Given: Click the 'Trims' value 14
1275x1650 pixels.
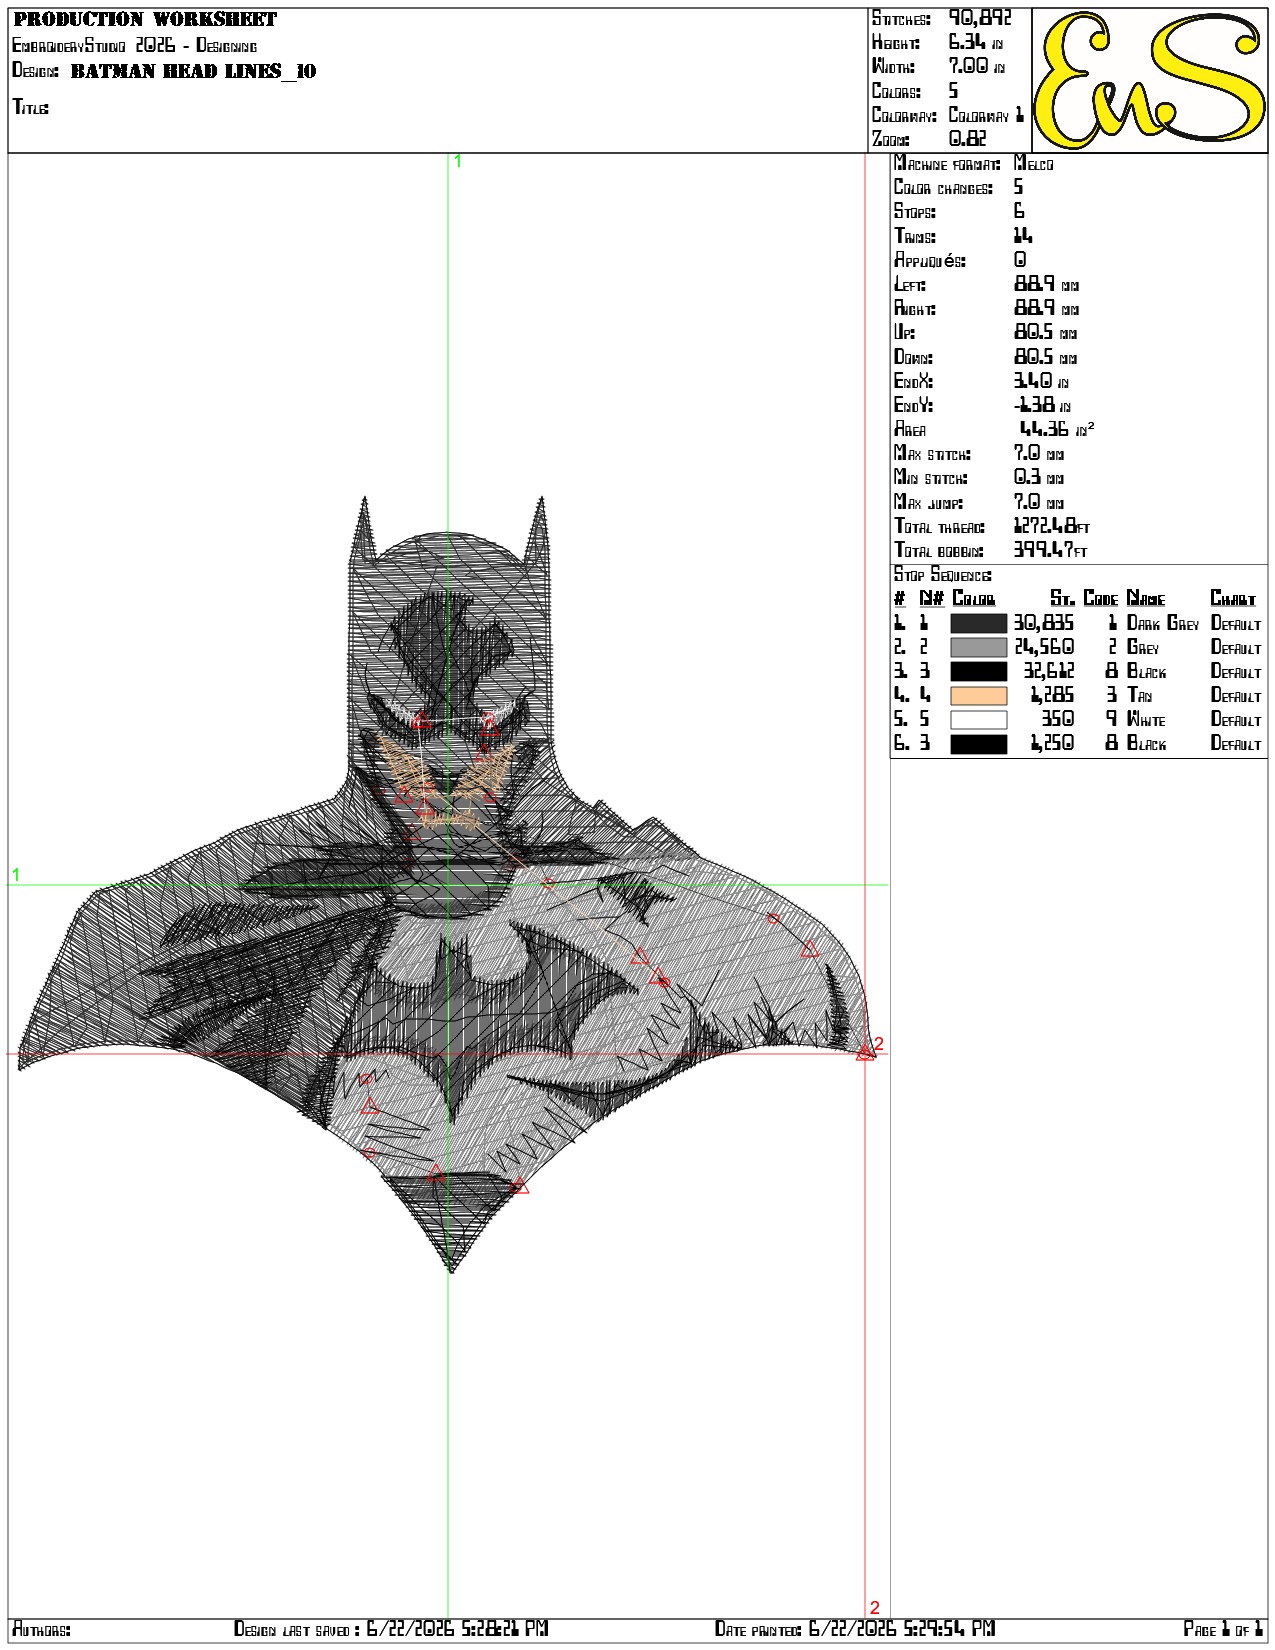Looking at the screenshot, I should point(1022,235).
